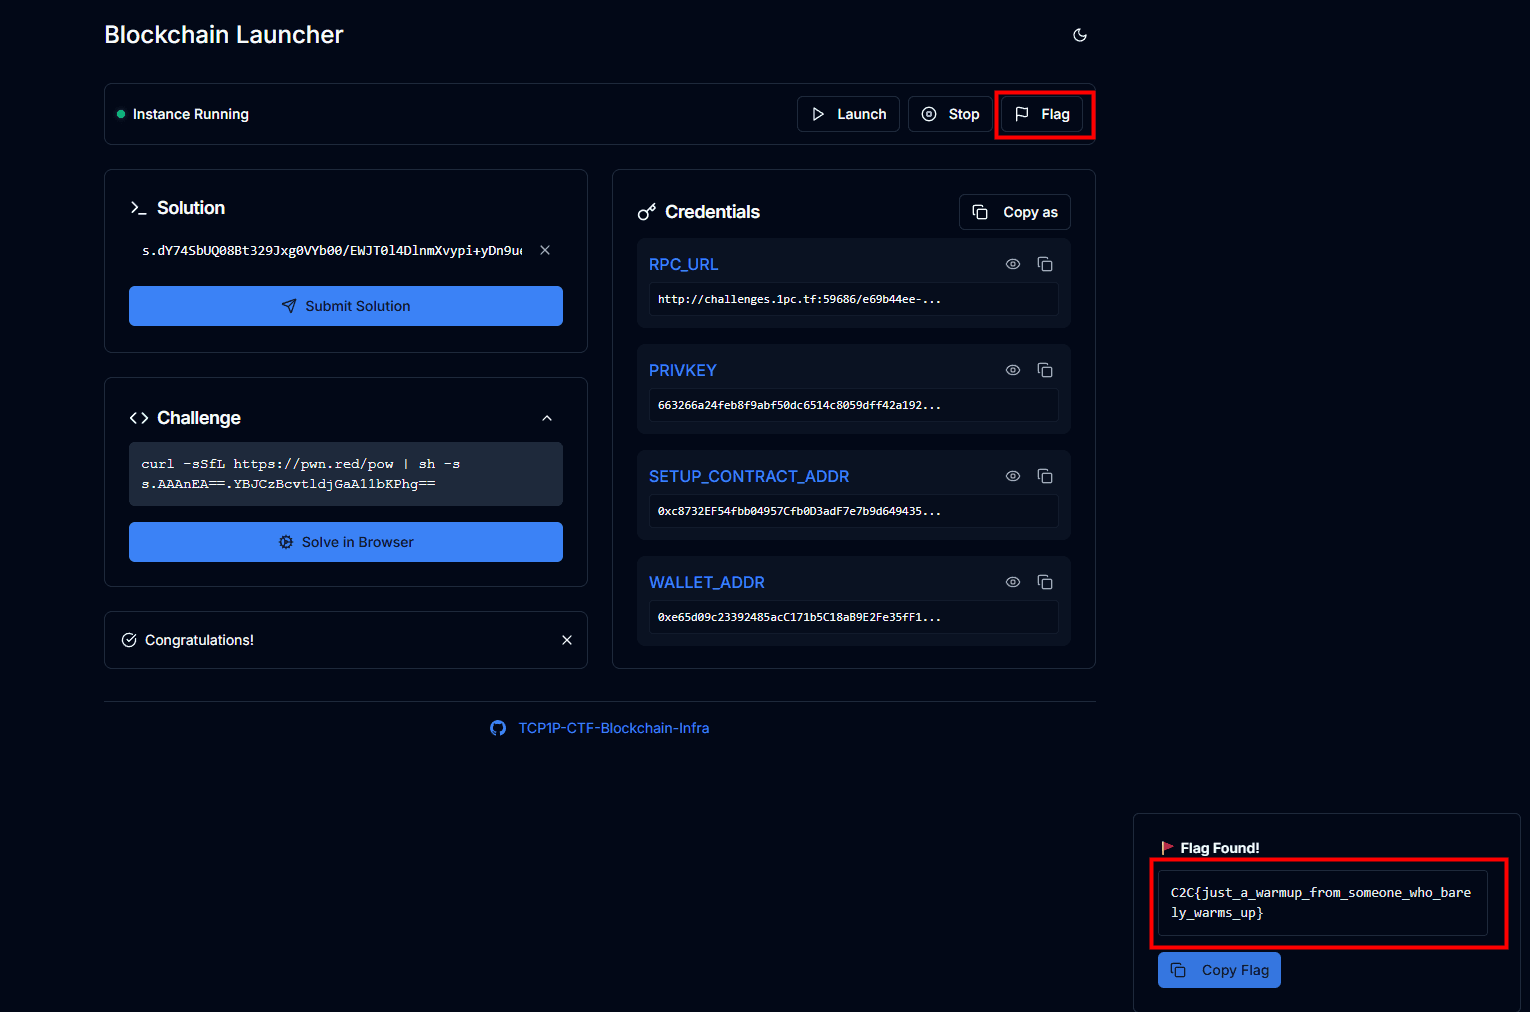1530x1012 pixels.
Task: Click the Copy Flag button
Action: (1219, 970)
